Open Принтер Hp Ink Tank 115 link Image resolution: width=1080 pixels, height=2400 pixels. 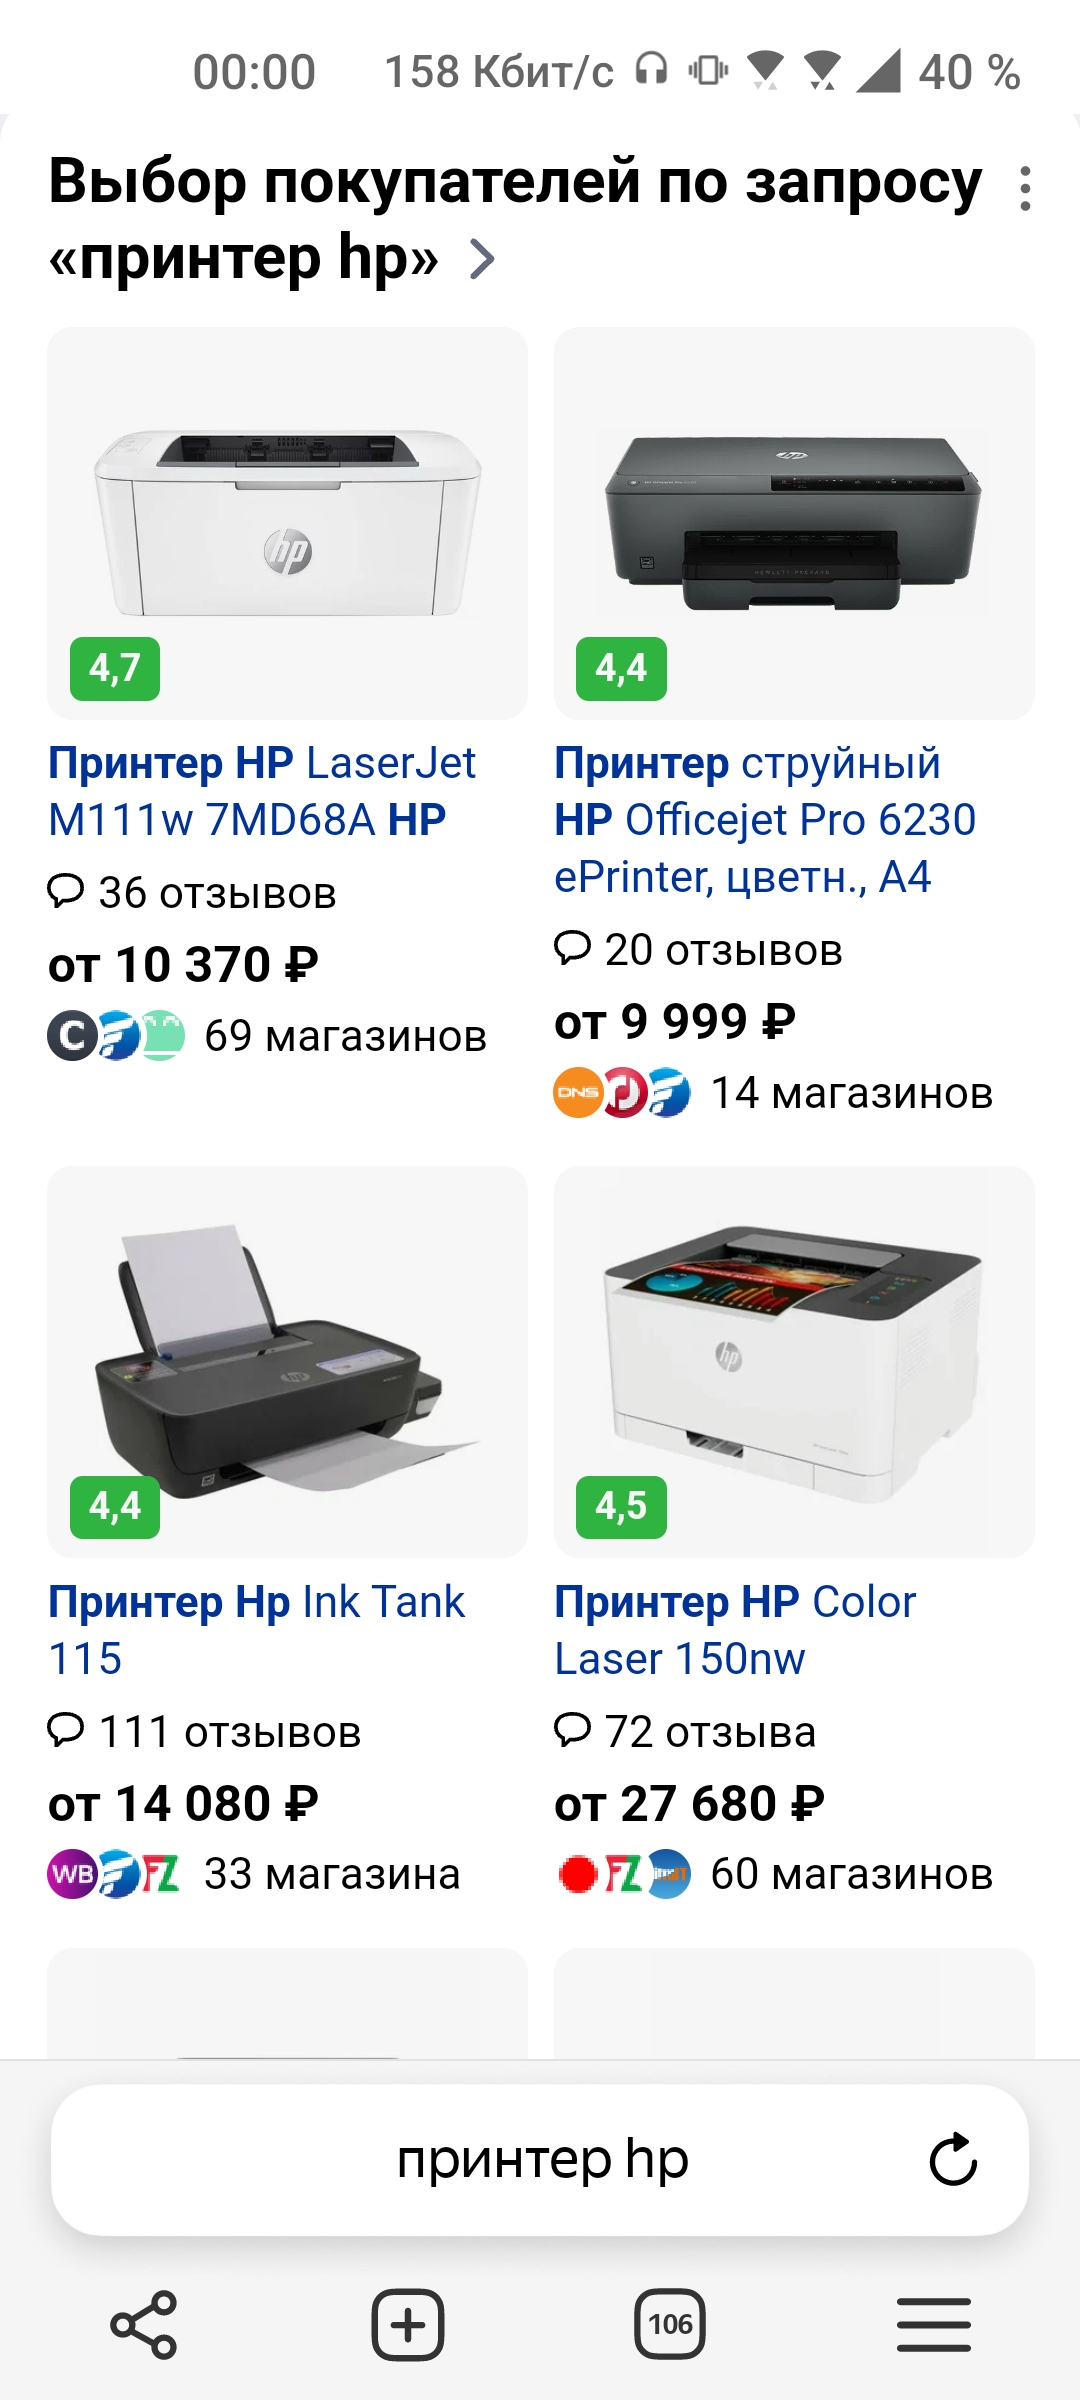pos(256,1630)
